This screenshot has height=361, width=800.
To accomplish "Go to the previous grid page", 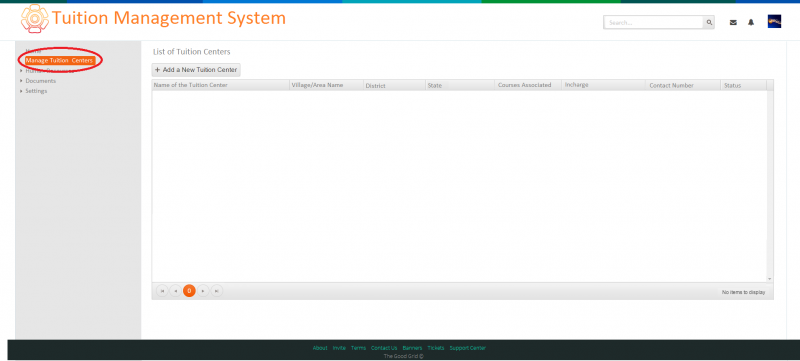I will [176, 291].
